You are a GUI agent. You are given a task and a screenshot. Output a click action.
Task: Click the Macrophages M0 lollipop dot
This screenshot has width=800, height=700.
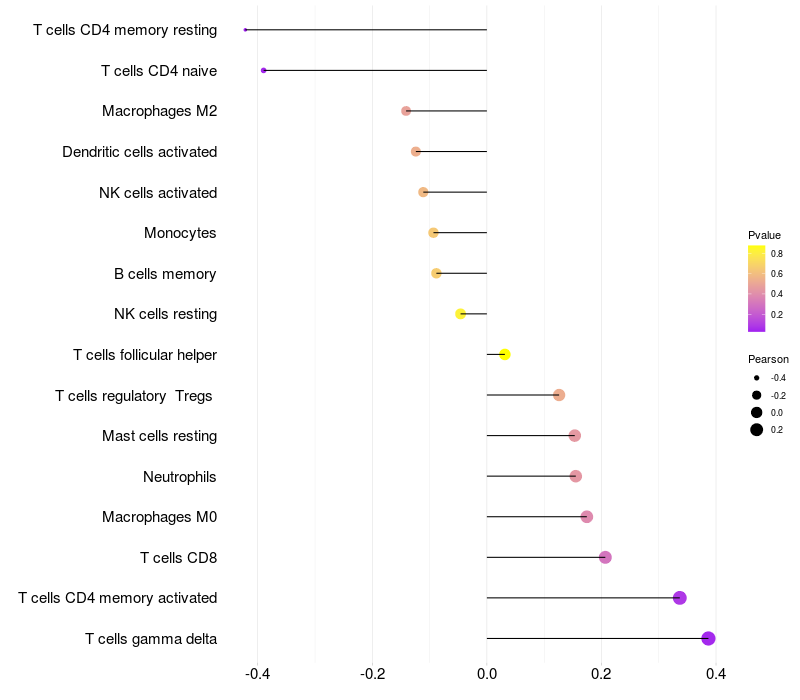point(587,517)
